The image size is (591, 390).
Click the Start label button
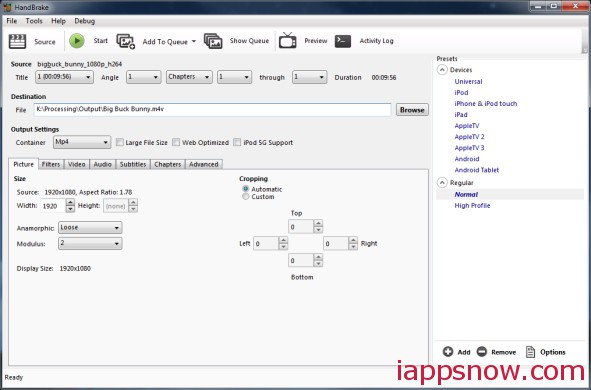[101, 41]
